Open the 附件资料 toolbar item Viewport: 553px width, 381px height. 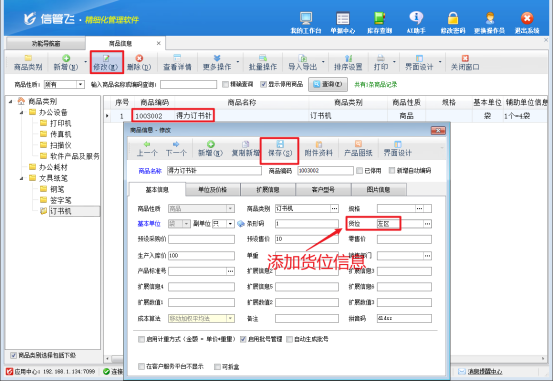click(x=318, y=149)
